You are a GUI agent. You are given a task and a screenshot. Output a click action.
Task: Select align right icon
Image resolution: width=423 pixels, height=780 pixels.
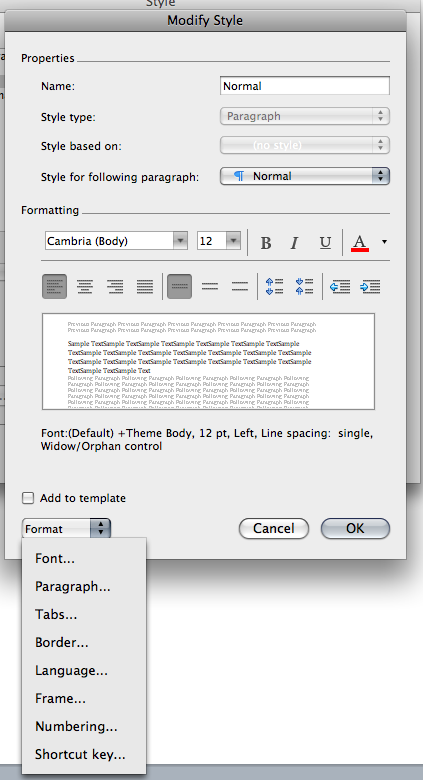[x=115, y=287]
